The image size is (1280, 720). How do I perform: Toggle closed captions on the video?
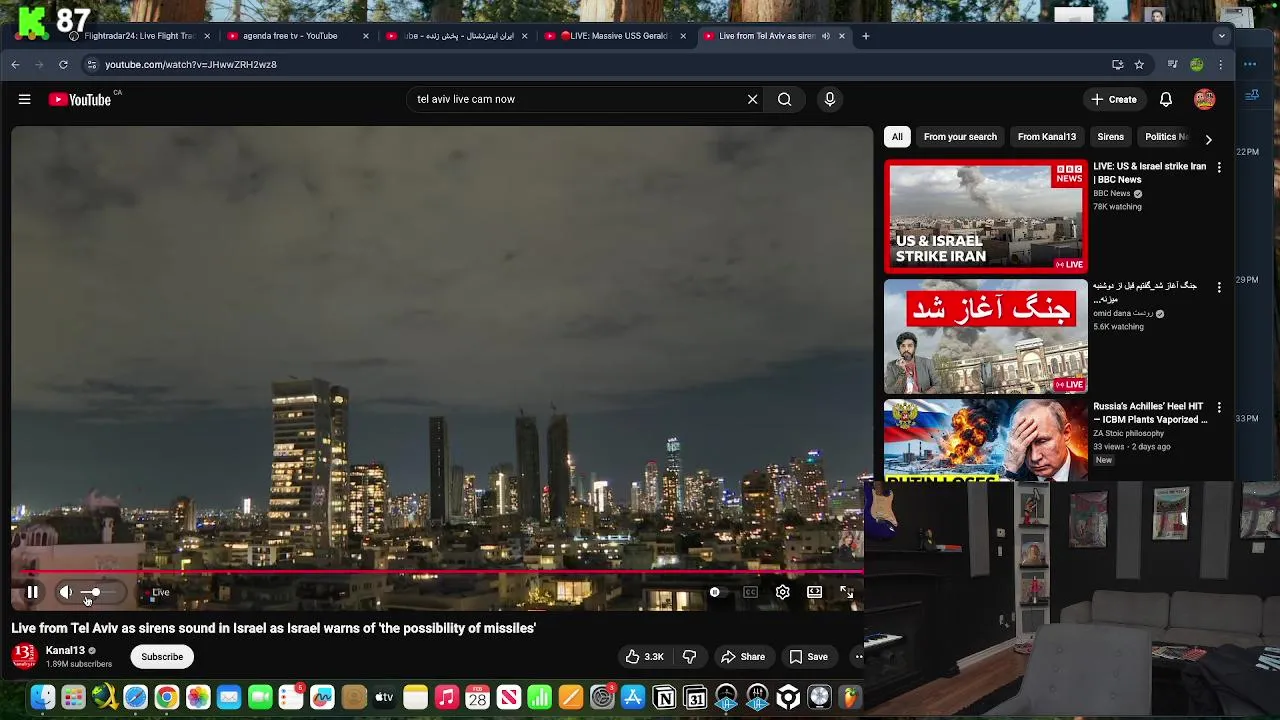750,592
